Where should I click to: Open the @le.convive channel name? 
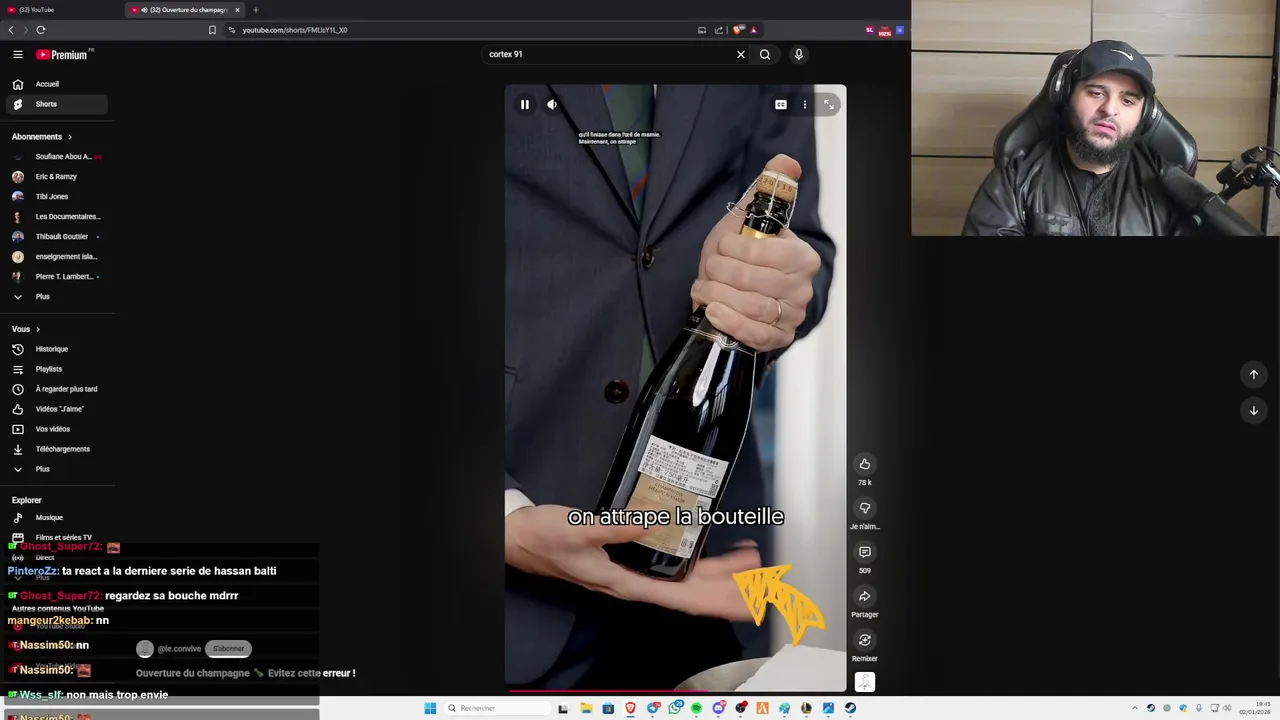(179, 648)
